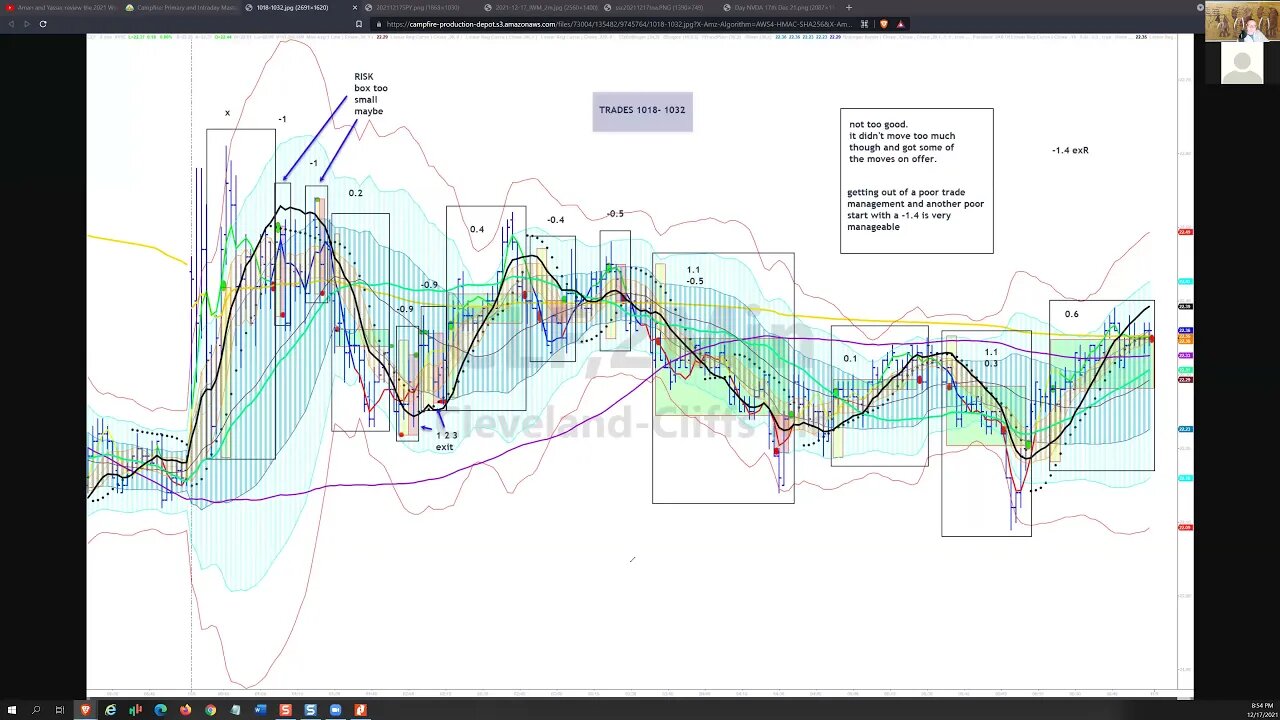
Task: Click the '0.2' trade result label
Action: pos(355,193)
